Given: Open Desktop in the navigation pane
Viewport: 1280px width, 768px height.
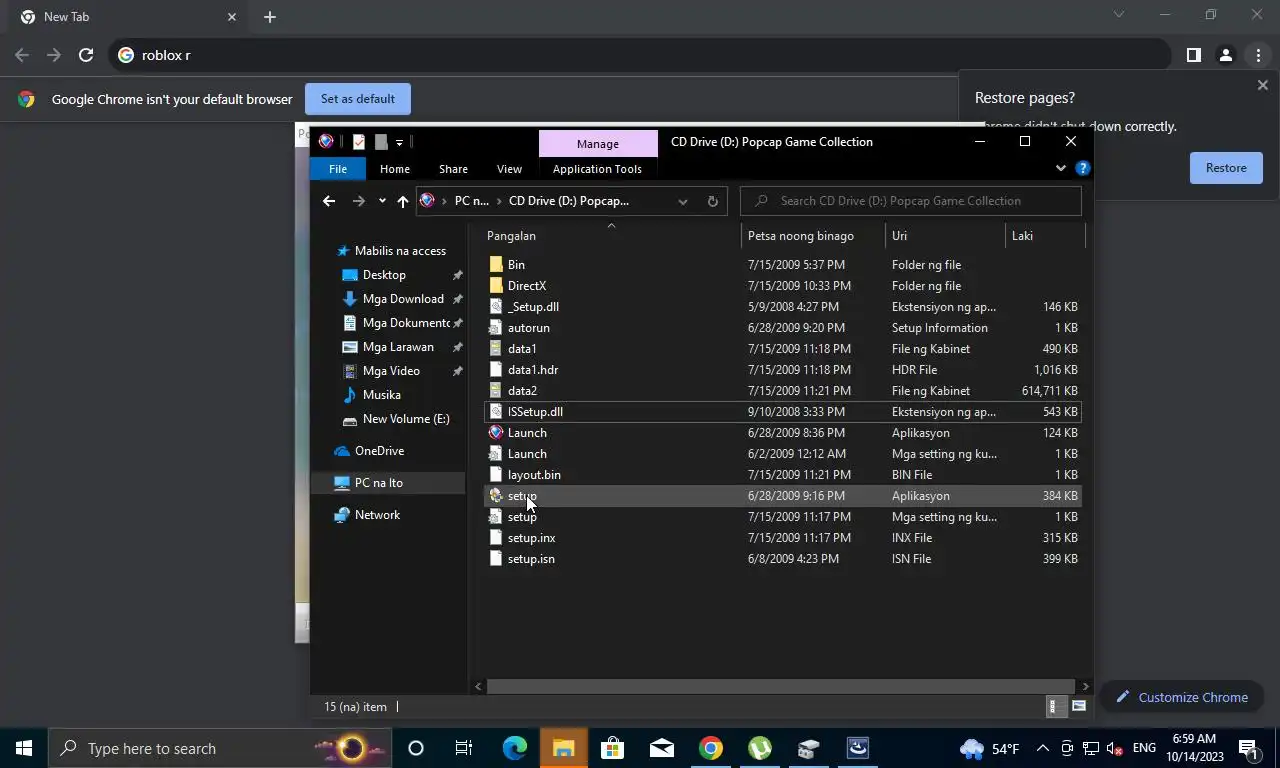Looking at the screenshot, I should (384, 275).
